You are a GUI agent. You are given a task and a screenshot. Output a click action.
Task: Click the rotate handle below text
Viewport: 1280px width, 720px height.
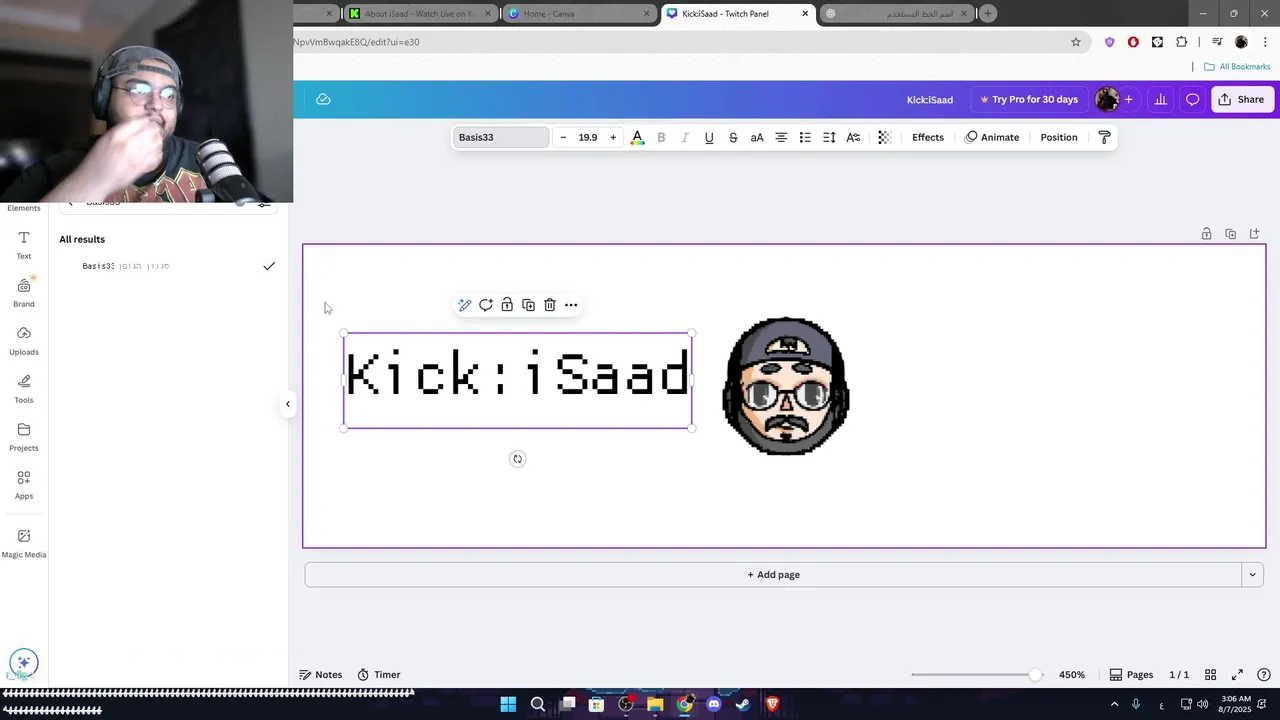click(517, 459)
